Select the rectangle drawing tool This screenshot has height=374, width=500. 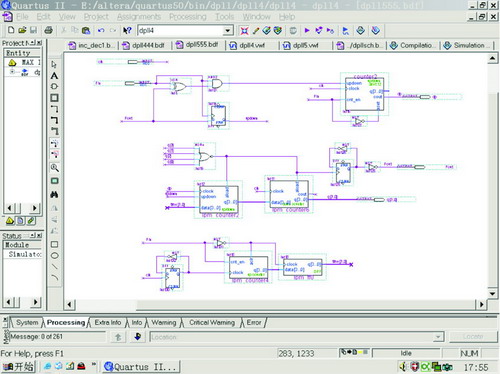pyautogui.click(x=55, y=244)
